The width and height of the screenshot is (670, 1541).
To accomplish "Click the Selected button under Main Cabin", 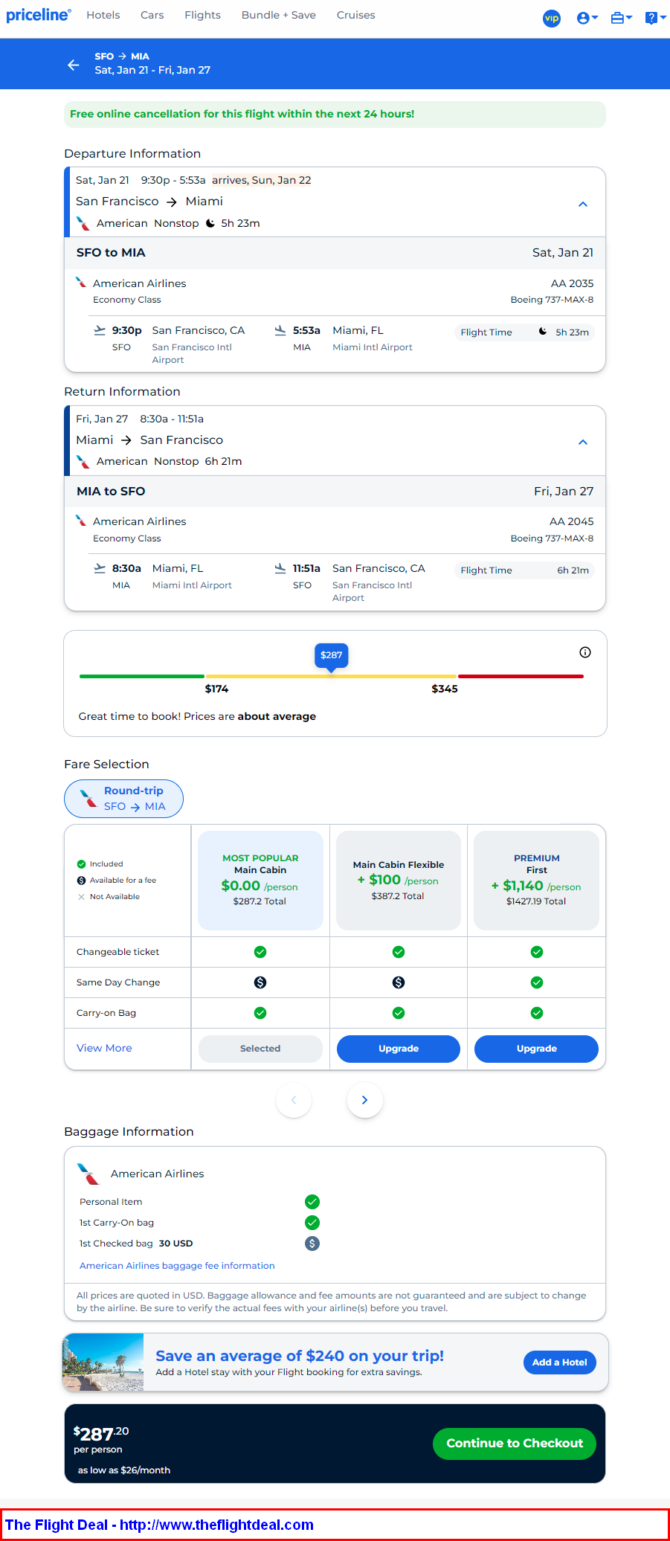I will [x=260, y=1049].
